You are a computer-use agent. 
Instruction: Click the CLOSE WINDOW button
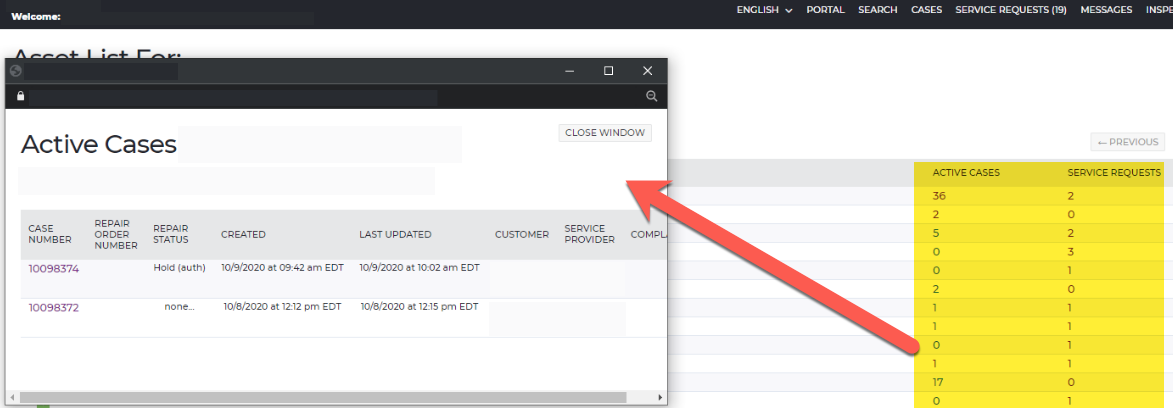coord(605,133)
